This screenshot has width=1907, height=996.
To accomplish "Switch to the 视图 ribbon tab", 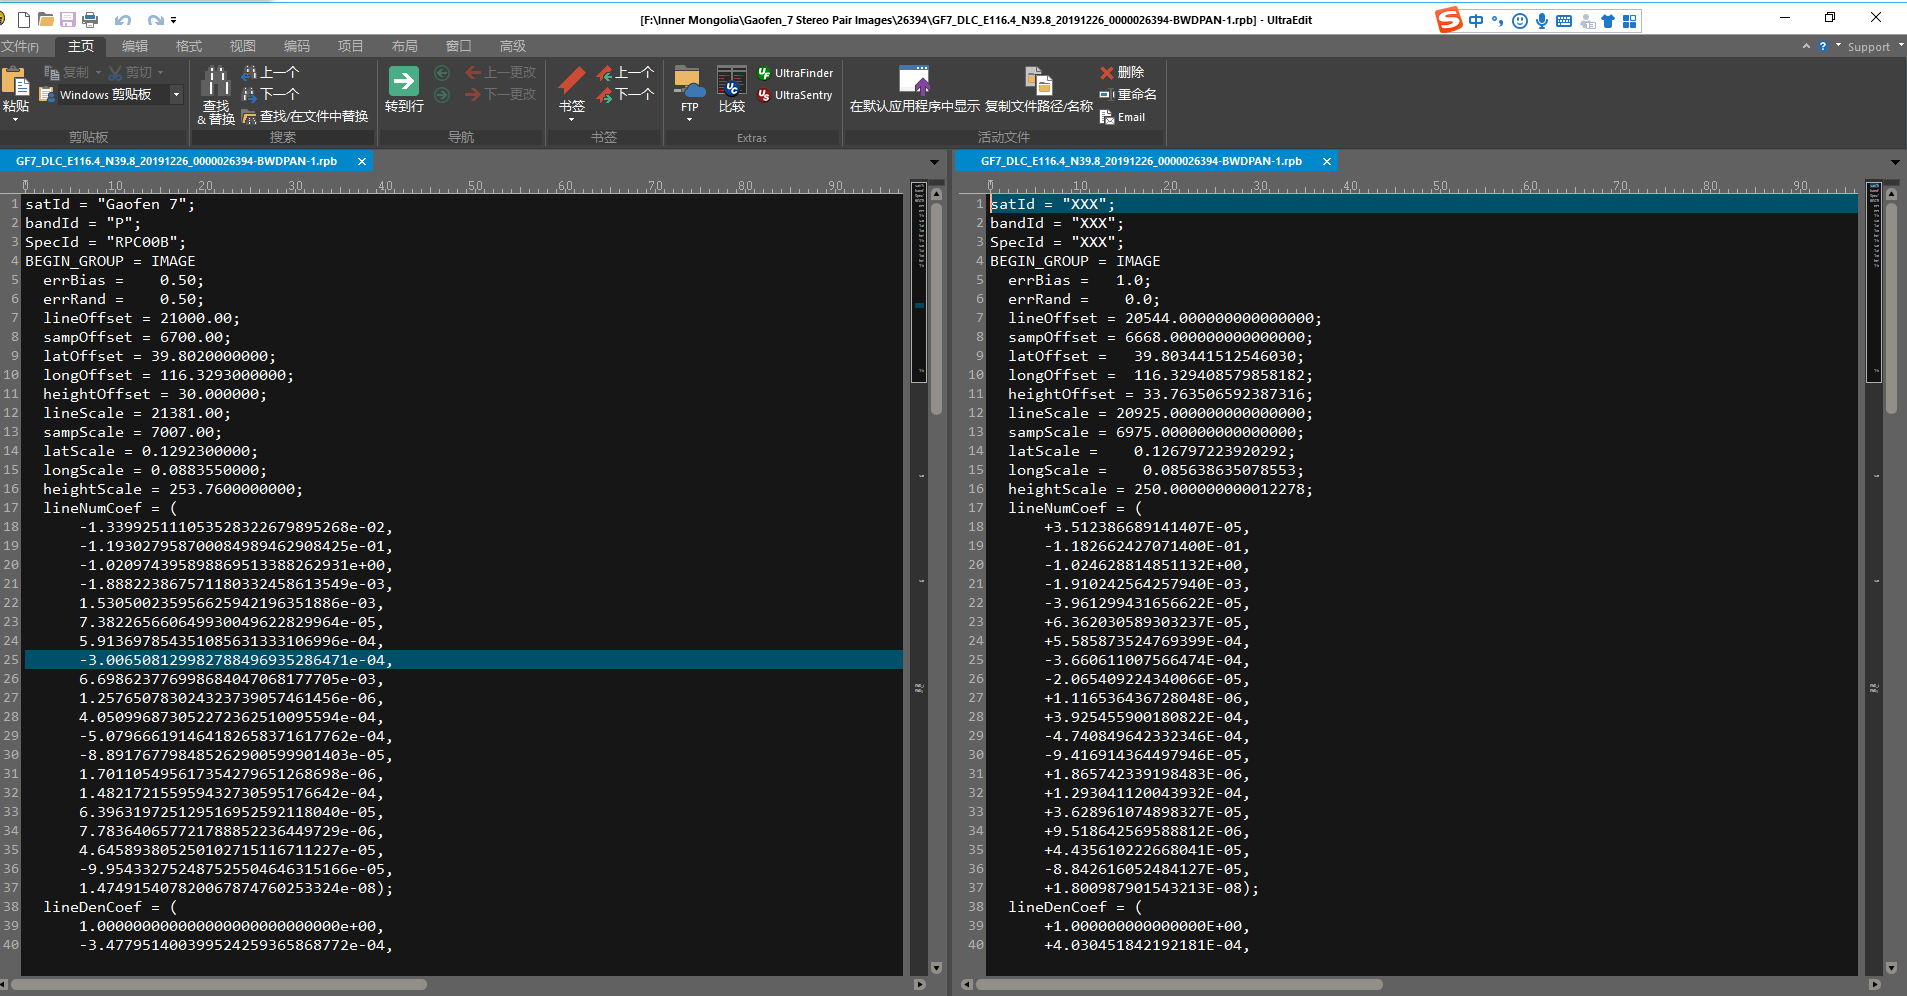I will point(243,46).
